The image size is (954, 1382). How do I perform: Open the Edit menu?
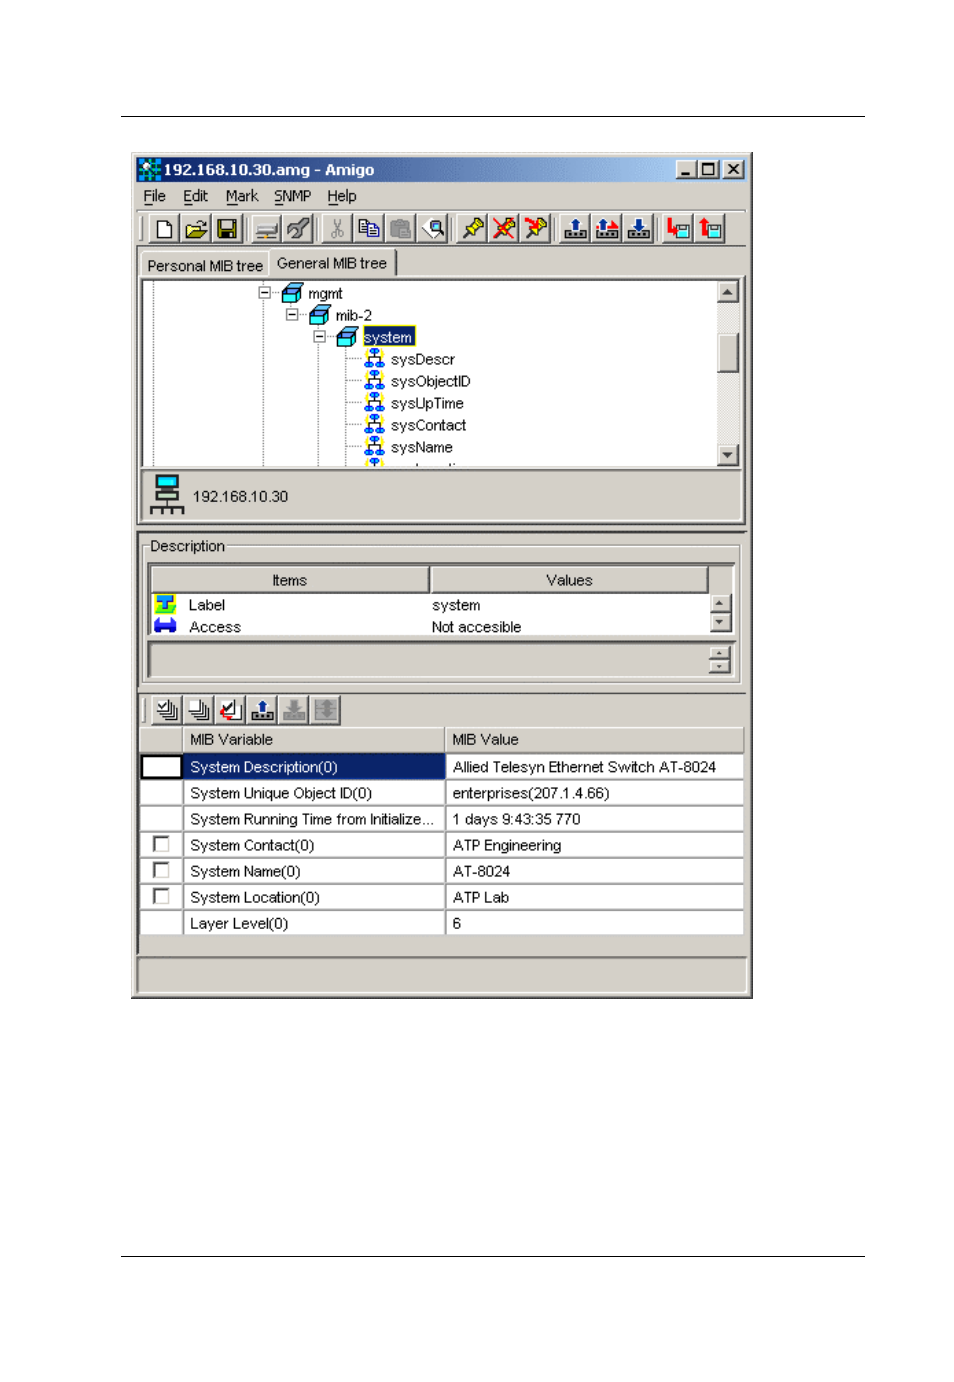(195, 196)
